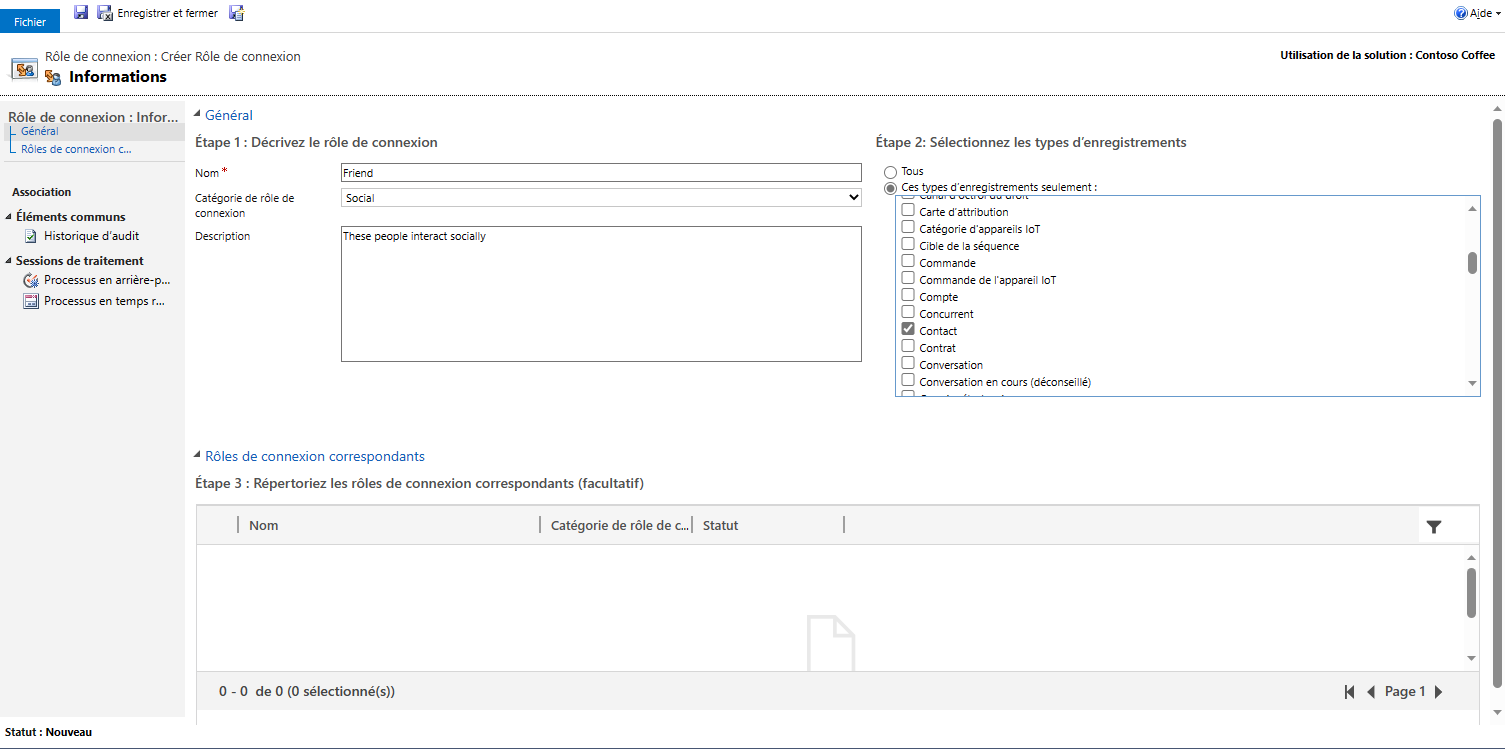Click grid scrollbar up arrow

[x=1472, y=557]
